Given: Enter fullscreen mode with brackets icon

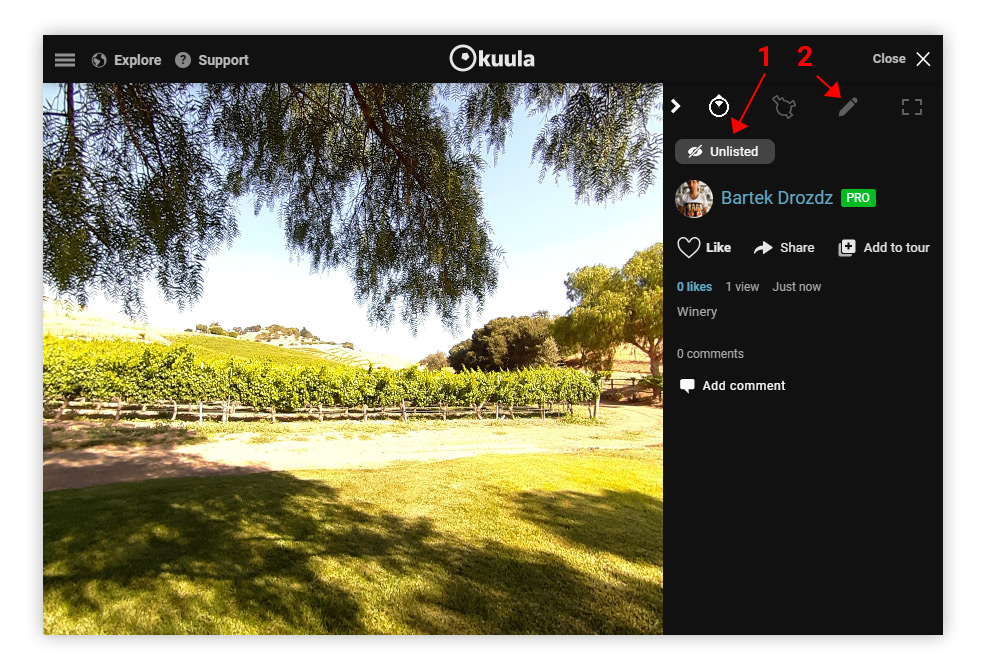Looking at the screenshot, I should point(912,107).
